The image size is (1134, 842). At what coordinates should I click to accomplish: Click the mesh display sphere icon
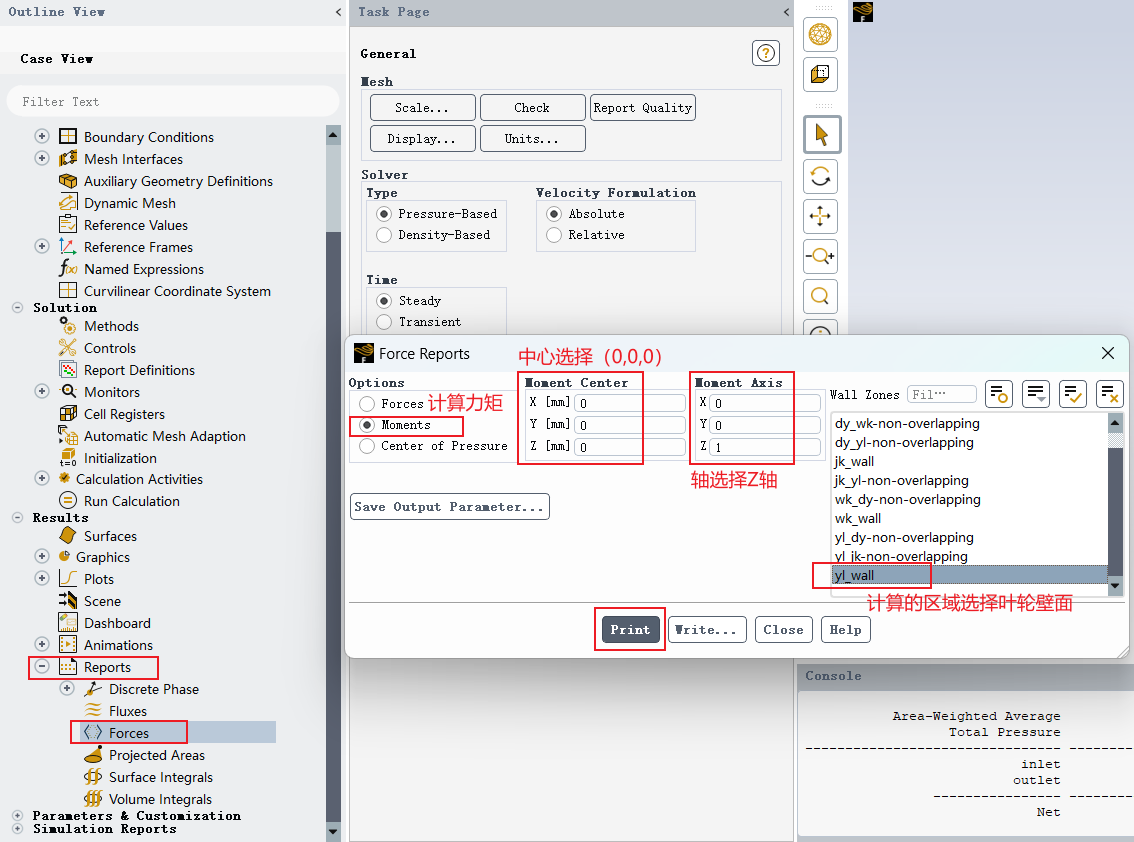click(x=820, y=34)
